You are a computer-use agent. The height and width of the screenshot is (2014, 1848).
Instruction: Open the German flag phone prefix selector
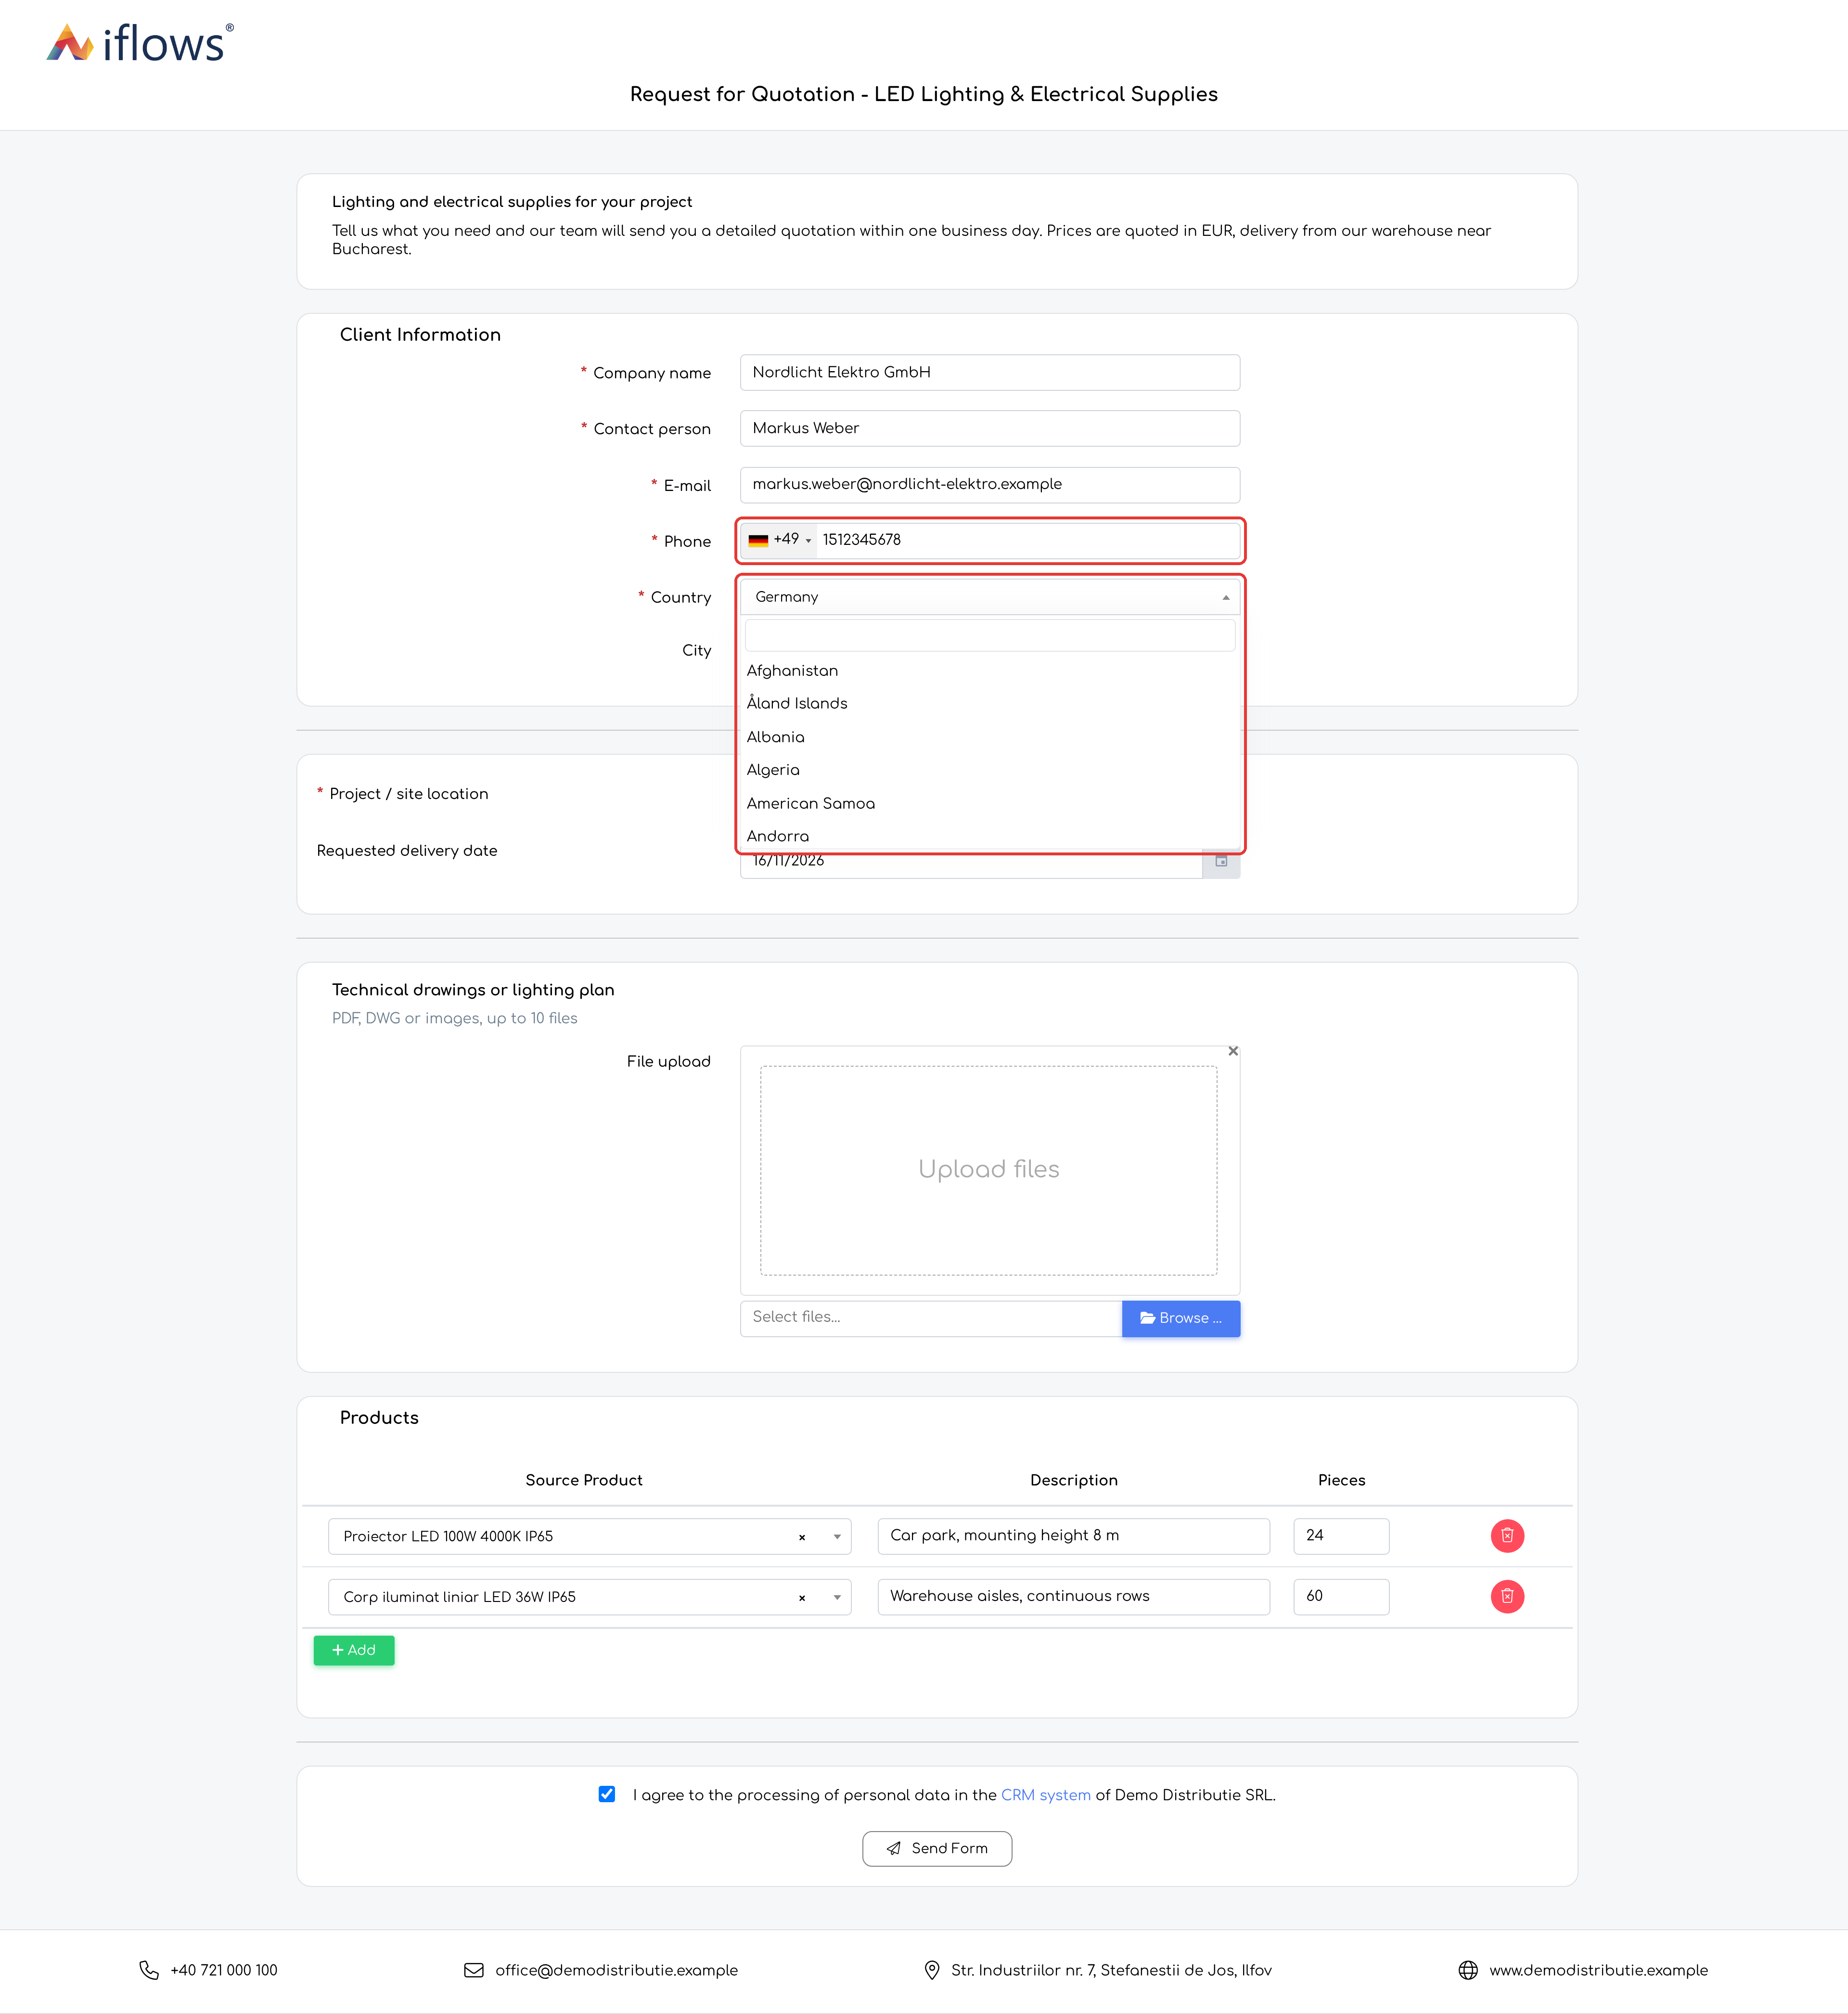coord(779,540)
